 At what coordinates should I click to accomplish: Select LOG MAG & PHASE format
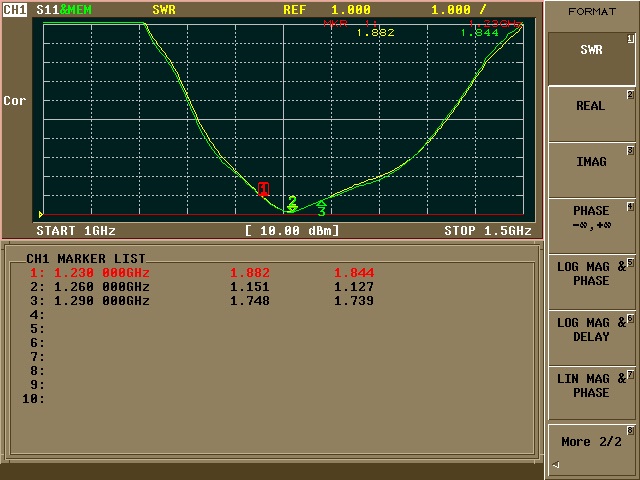click(591, 282)
